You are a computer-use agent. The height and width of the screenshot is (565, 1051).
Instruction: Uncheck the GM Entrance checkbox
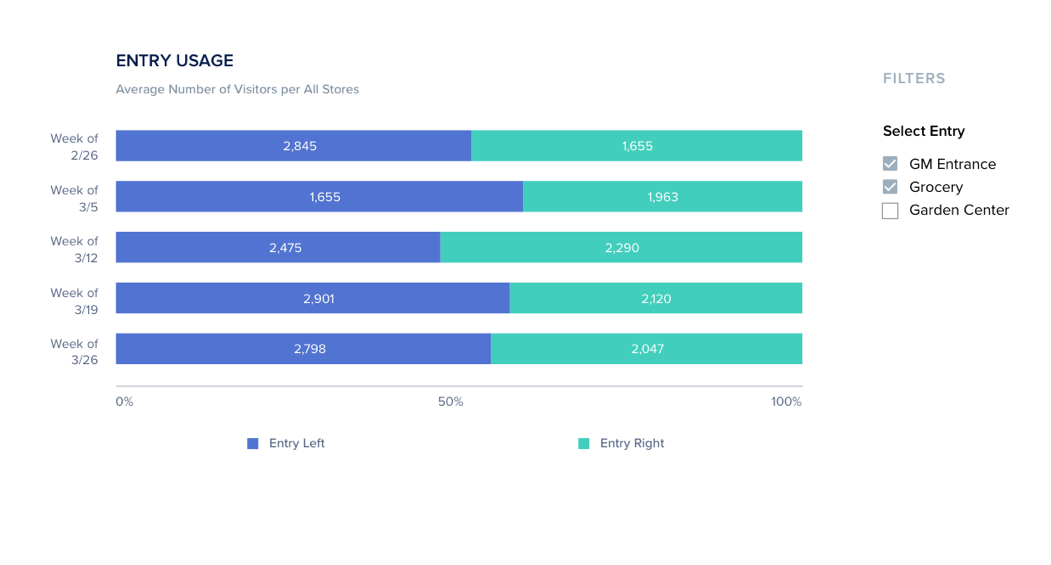pyautogui.click(x=890, y=164)
